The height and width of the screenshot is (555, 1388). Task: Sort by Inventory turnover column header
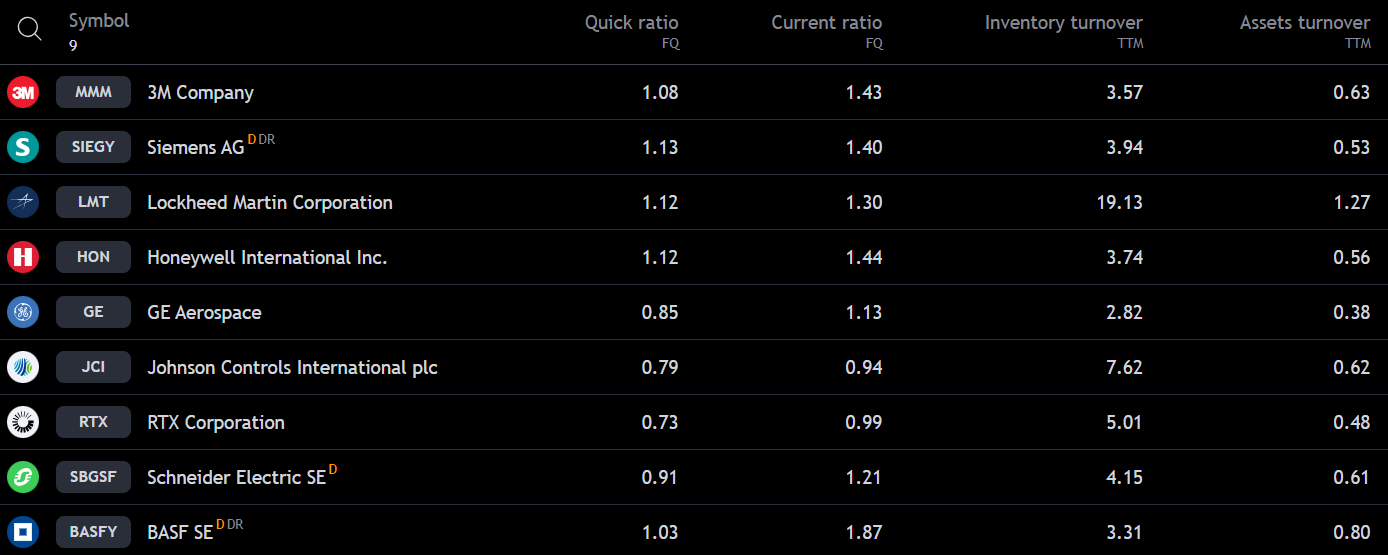click(x=1063, y=23)
